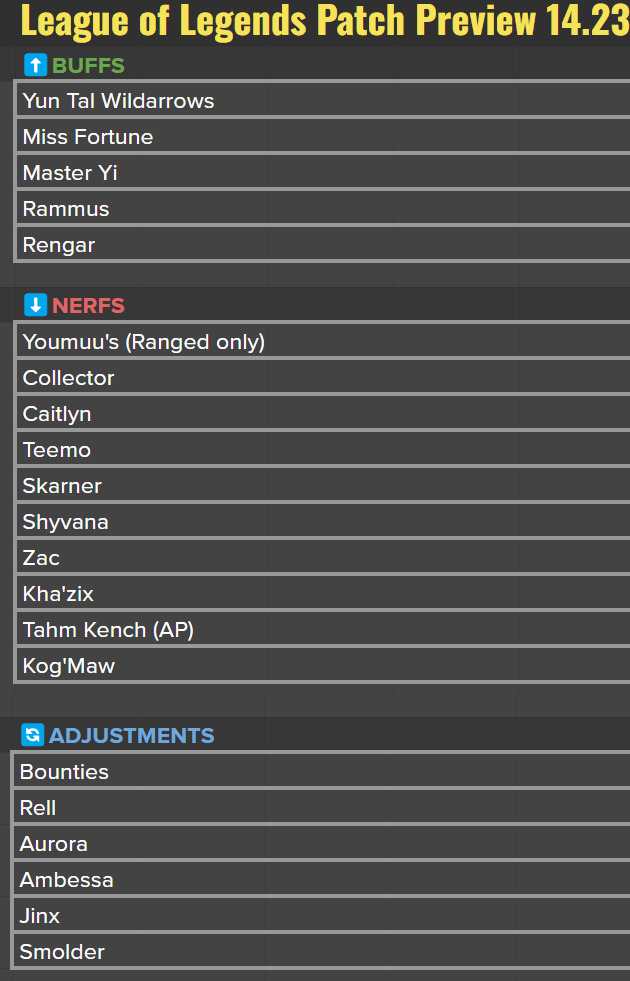Select the Collector nerf entry
630x981 pixels.
[x=323, y=377]
